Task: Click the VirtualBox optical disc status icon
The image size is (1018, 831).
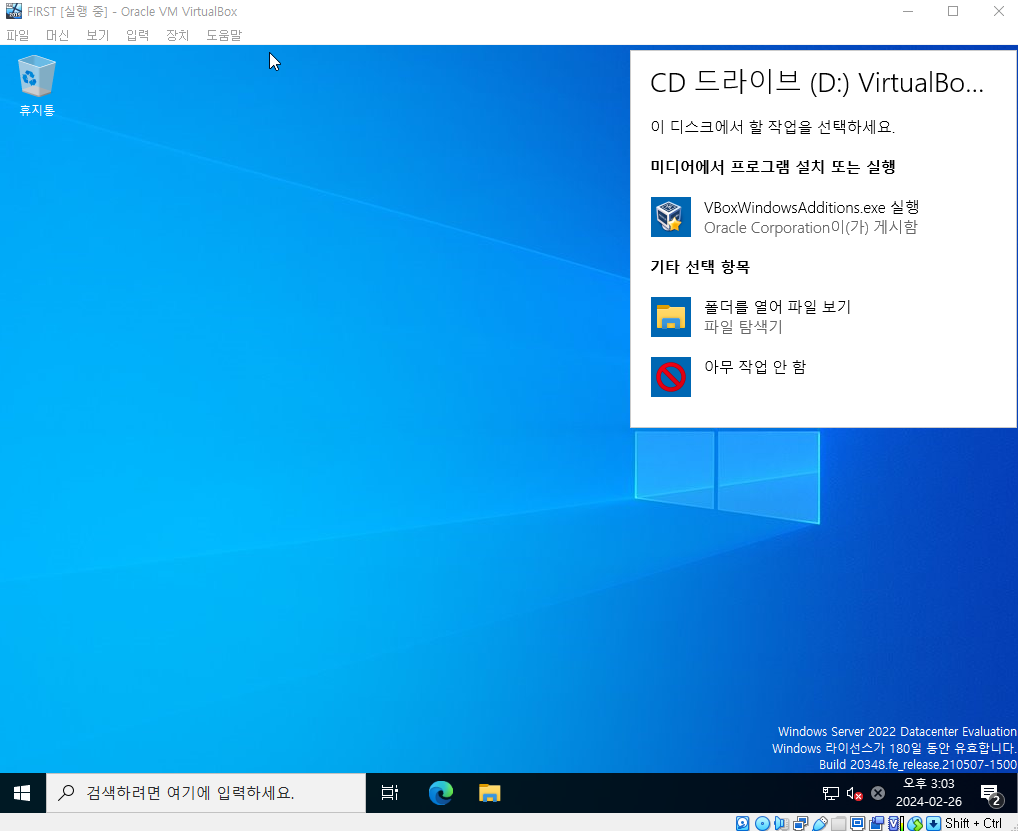Action: point(762,823)
